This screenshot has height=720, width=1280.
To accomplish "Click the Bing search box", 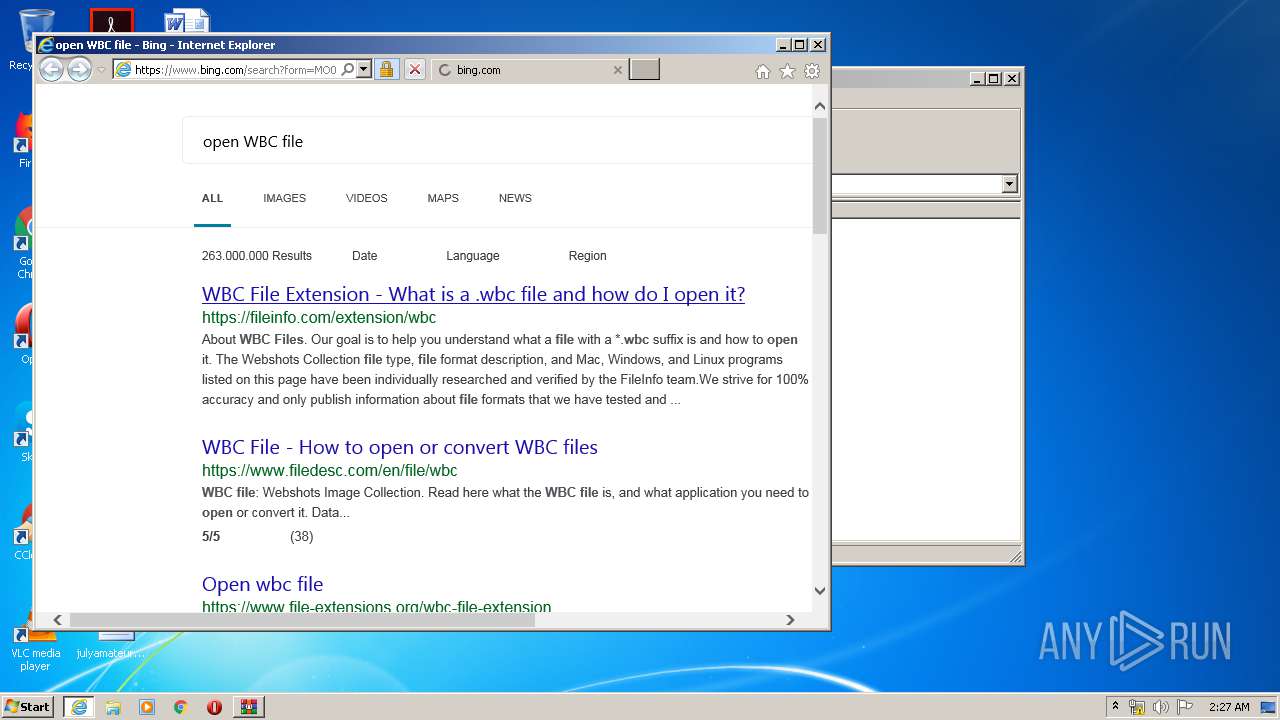I will pos(497,141).
